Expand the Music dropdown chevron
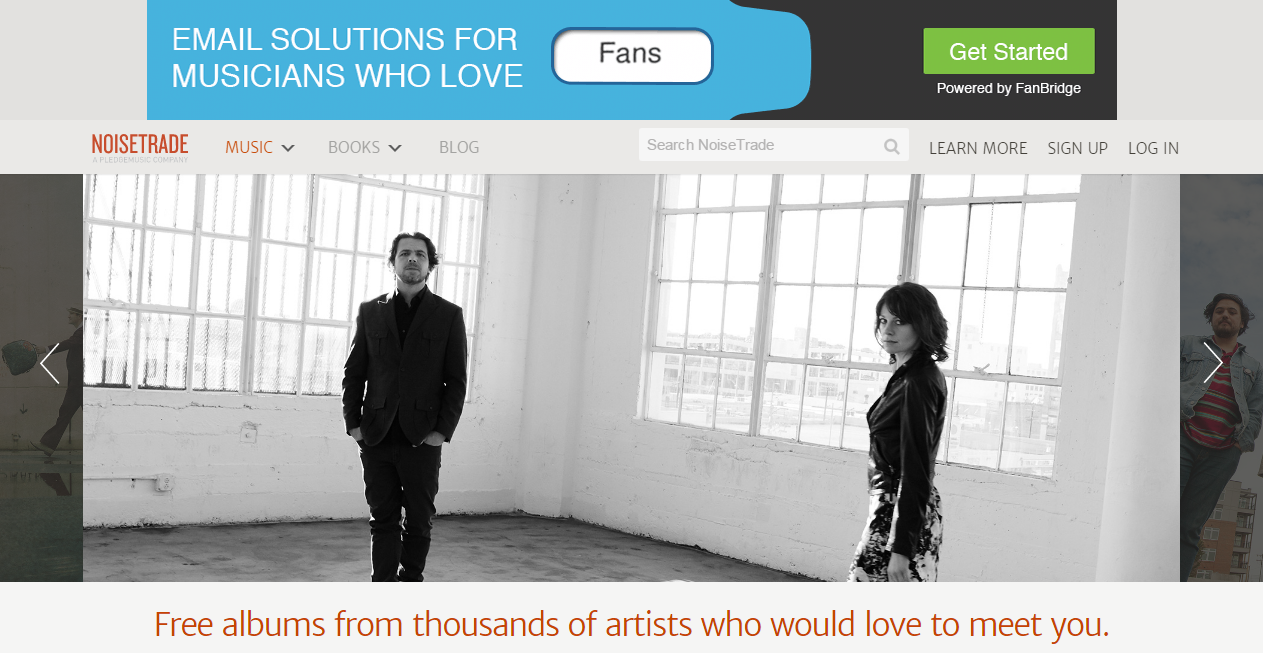The width and height of the screenshot is (1263, 653). point(288,148)
